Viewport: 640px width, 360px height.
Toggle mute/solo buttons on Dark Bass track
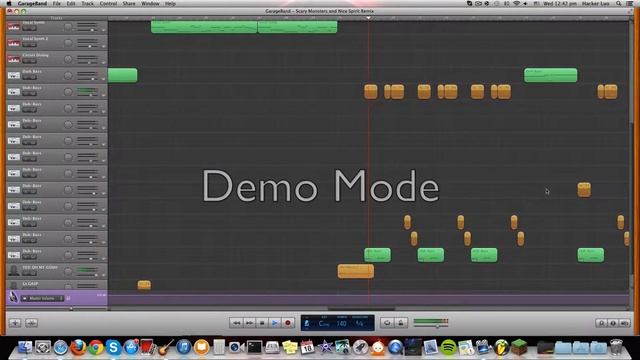pos(29,78)
